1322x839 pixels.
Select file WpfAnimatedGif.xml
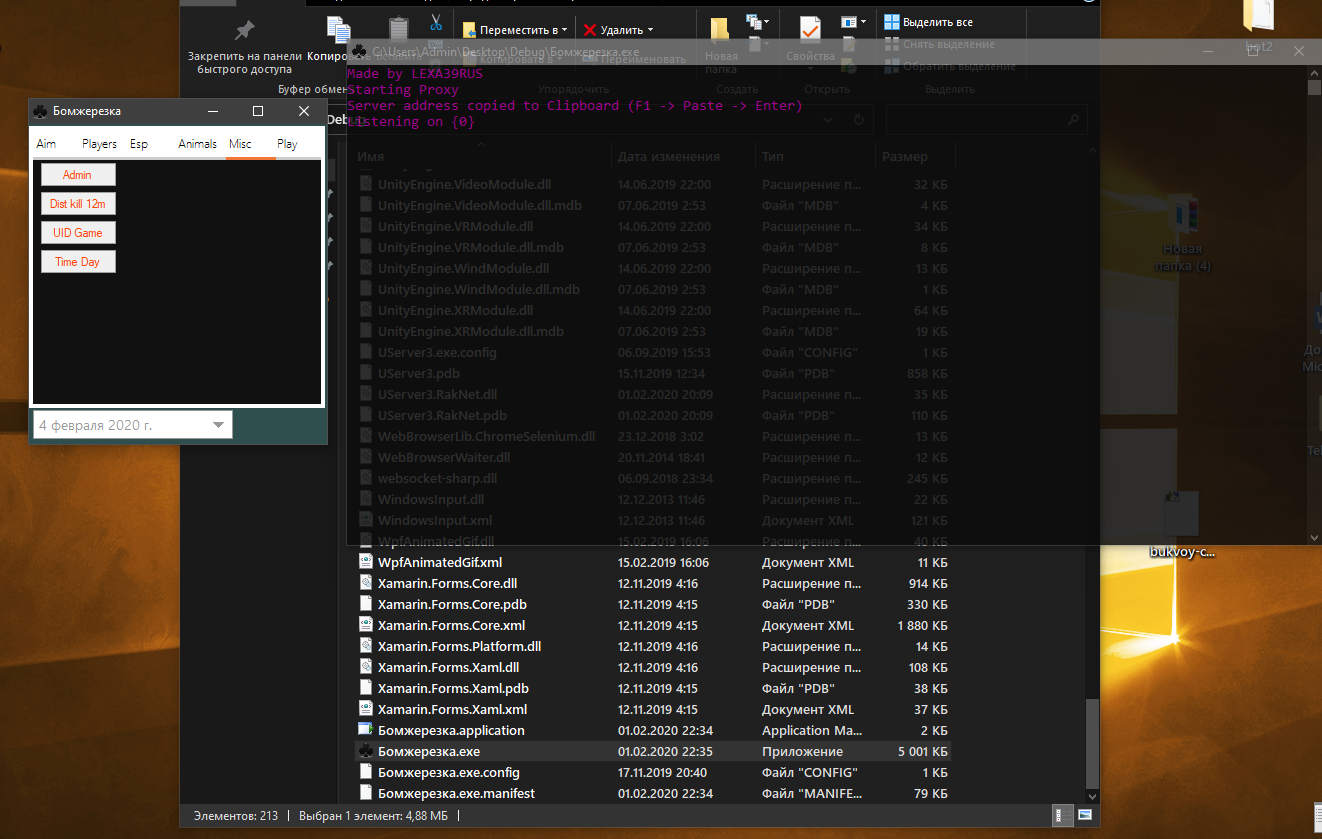click(x=440, y=562)
